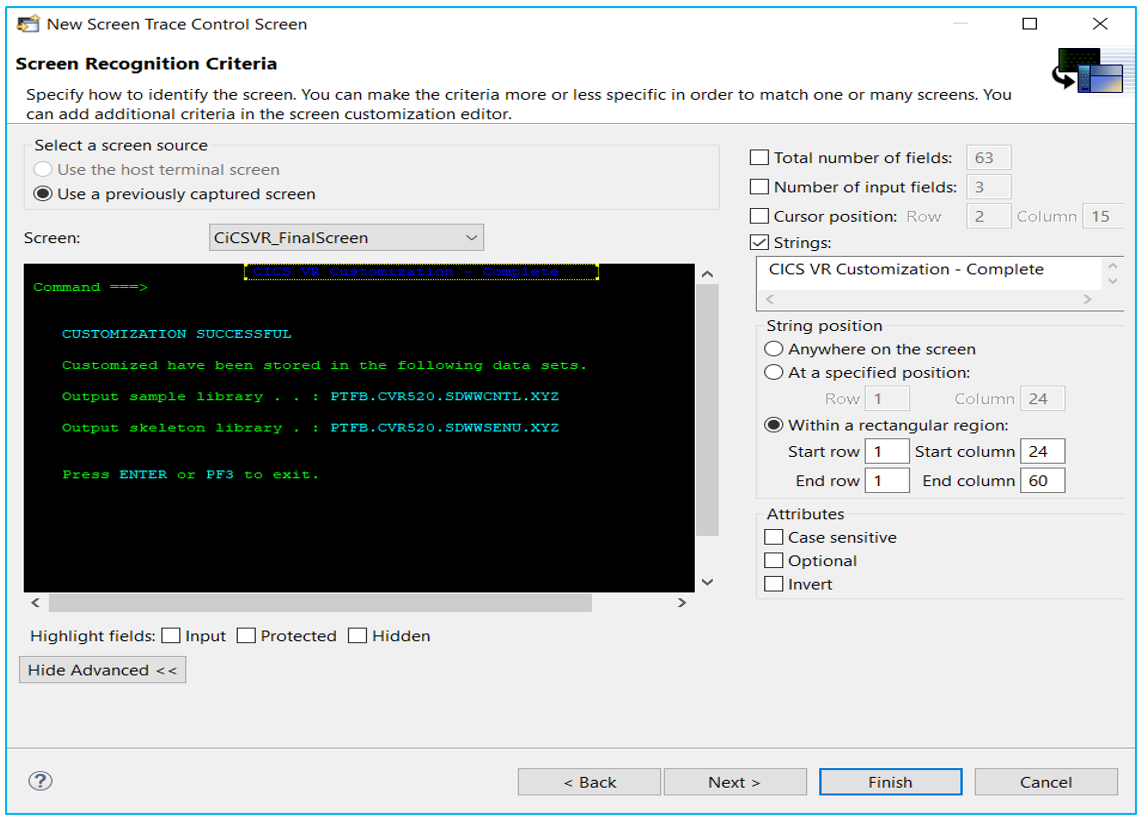The width and height of the screenshot is (1143, 817).
Task: Click 'Press ENTER or PF3 to exit.' text
Action: pos(190,474)
